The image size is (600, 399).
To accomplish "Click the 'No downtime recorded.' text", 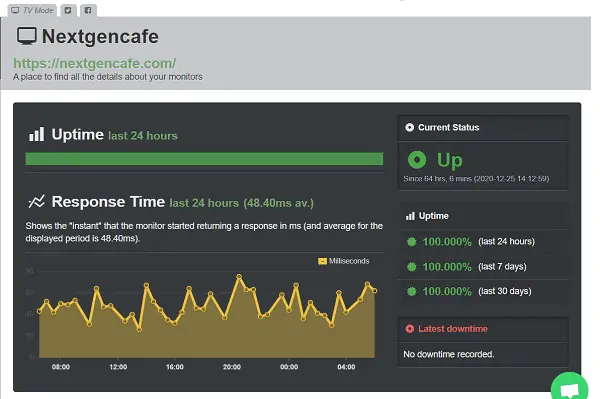I will click(448, 354).
